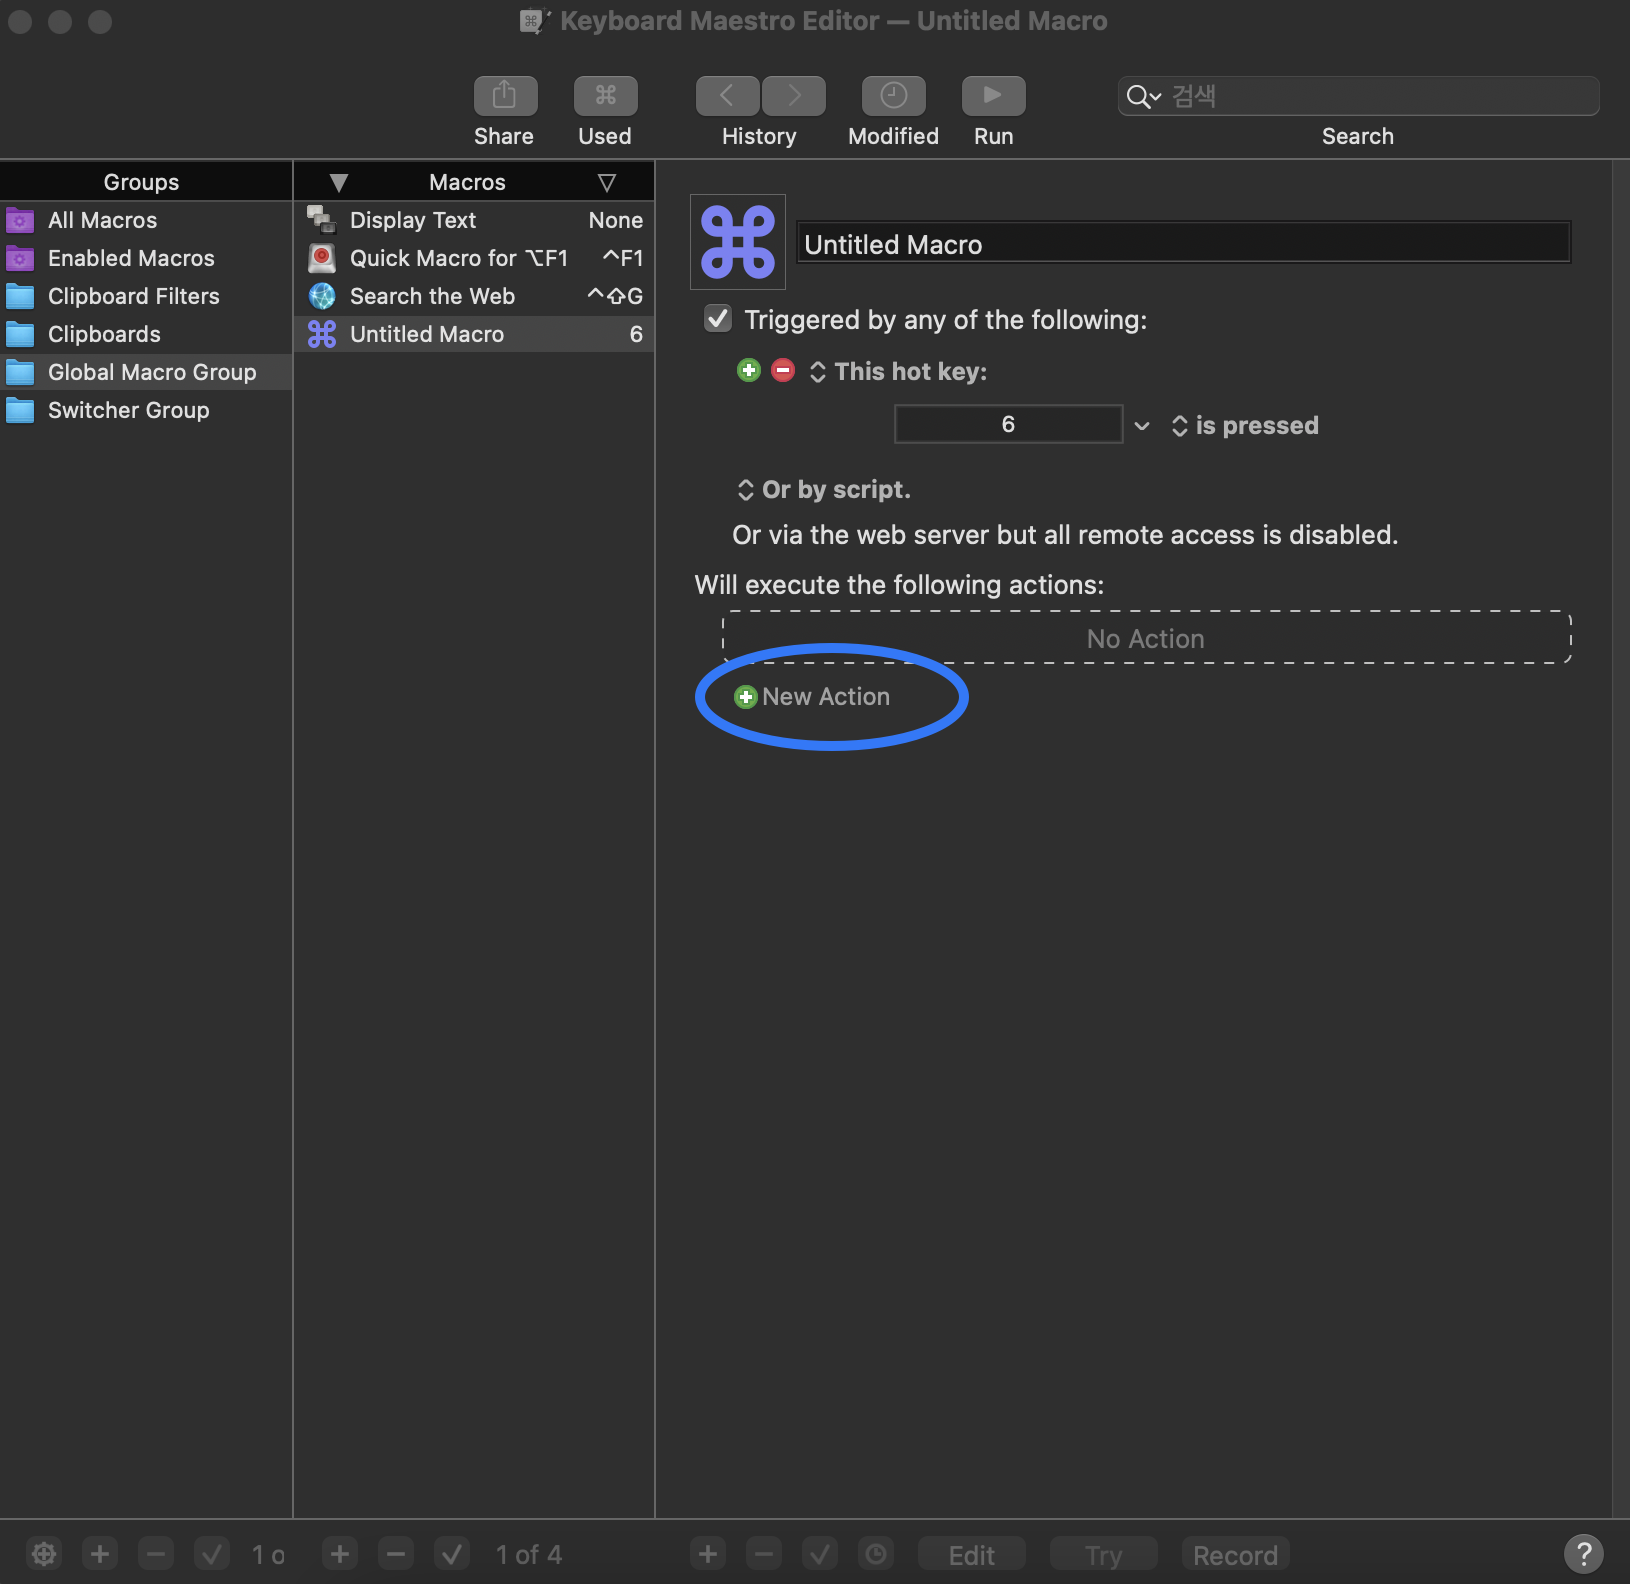
Task: Click the outlined triangle in Macros header
Action: (x=606, y=183)
